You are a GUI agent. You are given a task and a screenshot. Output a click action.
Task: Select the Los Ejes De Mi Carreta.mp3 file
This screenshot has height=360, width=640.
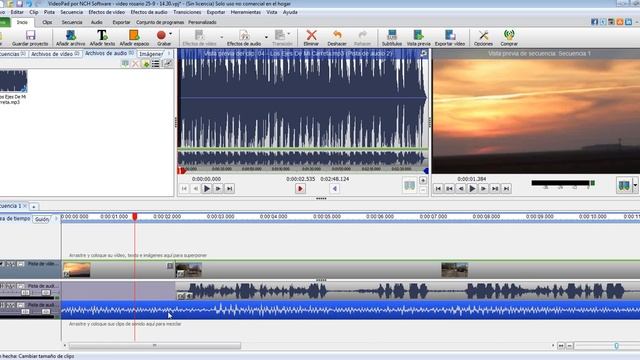tap(13, 87)
